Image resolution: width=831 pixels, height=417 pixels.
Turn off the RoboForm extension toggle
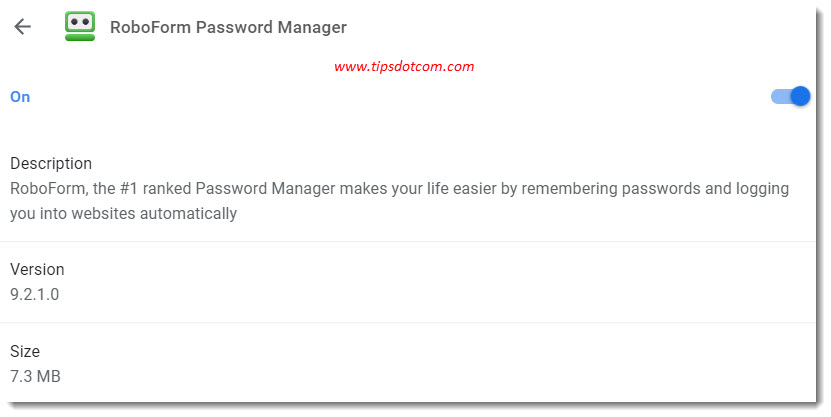click(790, 96)
